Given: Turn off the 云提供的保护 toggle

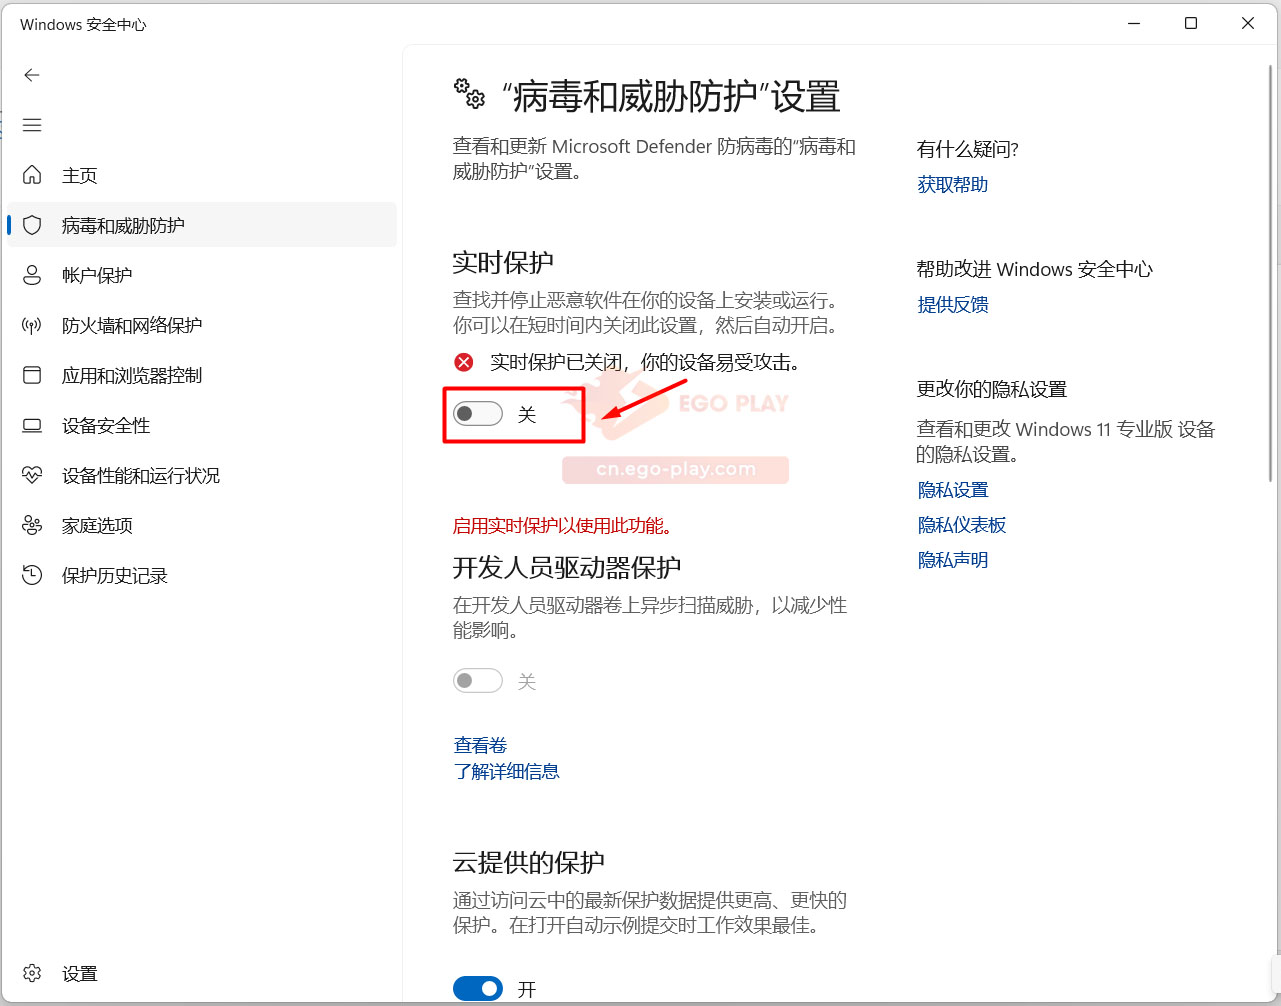Looking at the screenshot, I should 478,989.
